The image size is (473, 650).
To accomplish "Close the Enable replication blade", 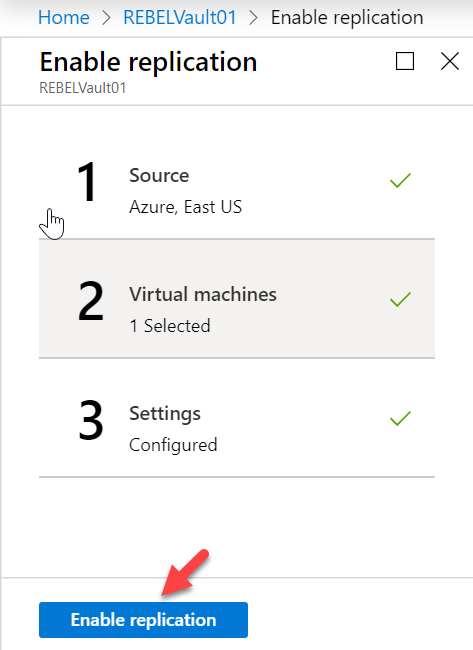I will pos(450,61).
